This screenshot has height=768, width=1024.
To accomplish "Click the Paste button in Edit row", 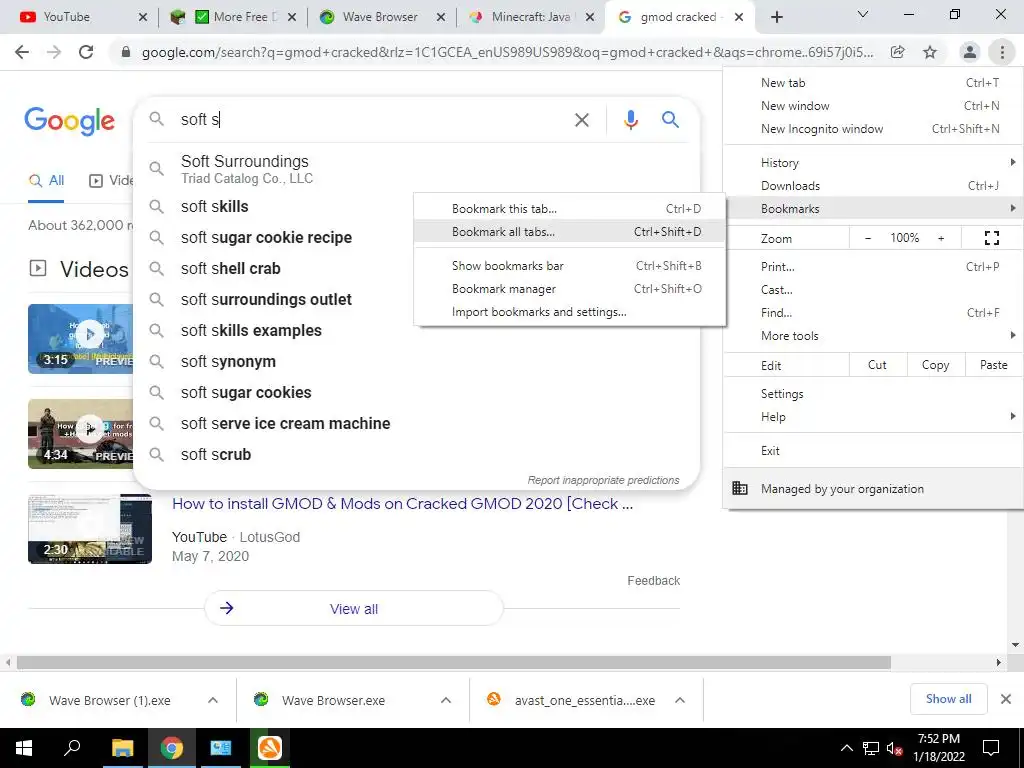I will coord(993,365).
